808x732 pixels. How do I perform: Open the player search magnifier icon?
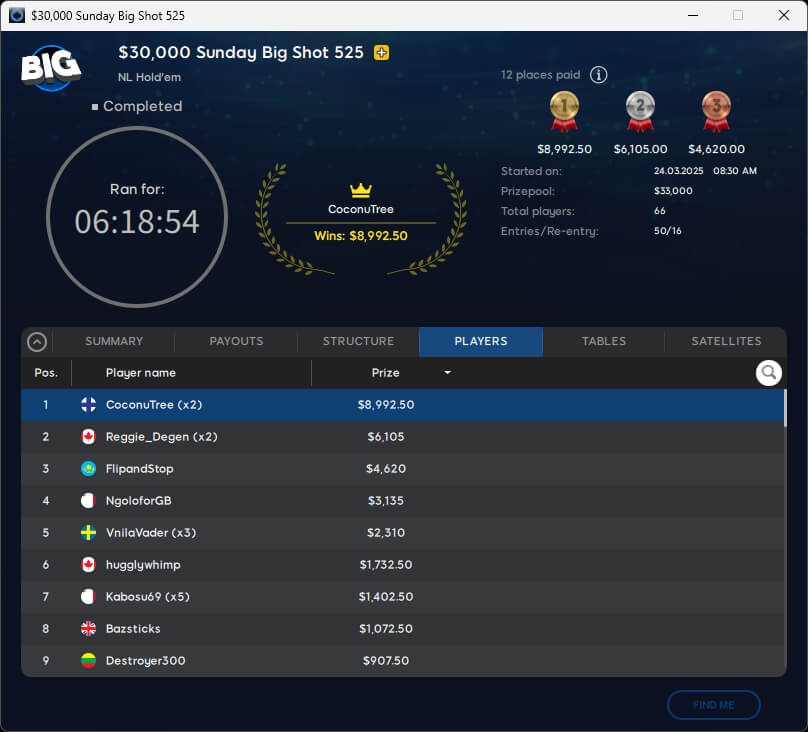click(768, 373)
